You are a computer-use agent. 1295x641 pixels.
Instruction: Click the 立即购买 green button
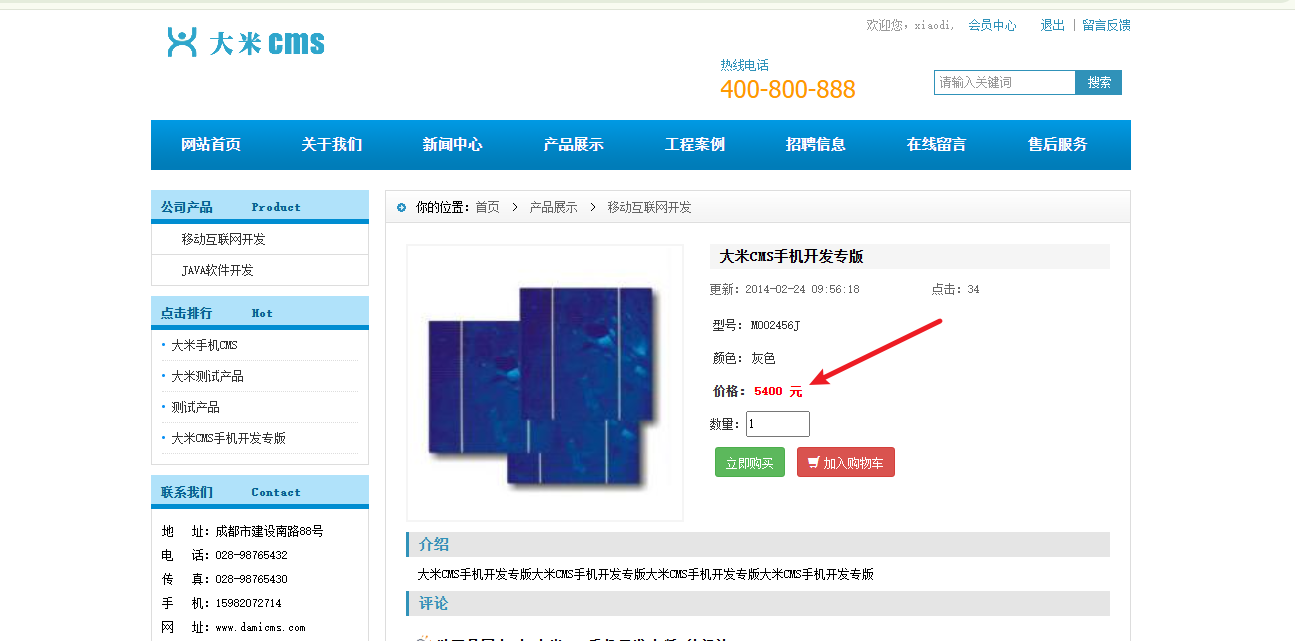click(x=749, y=463)
